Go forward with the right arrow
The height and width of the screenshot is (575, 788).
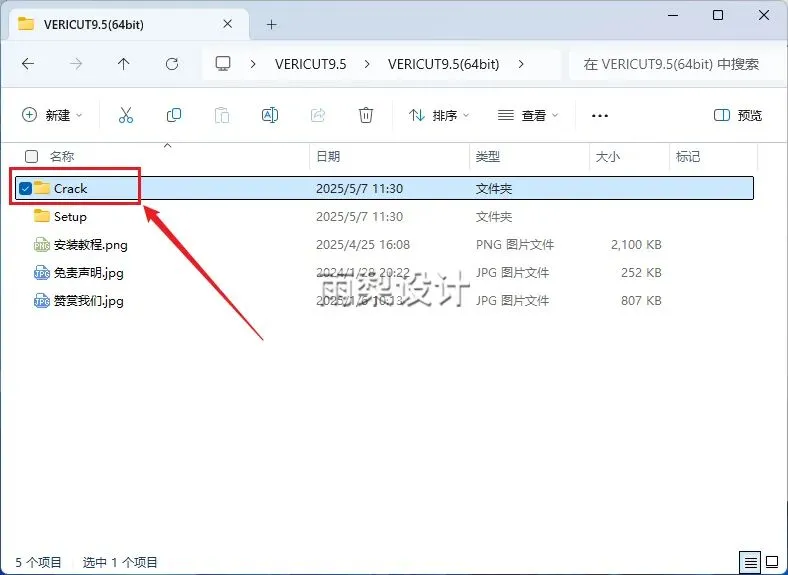[76, 64]
